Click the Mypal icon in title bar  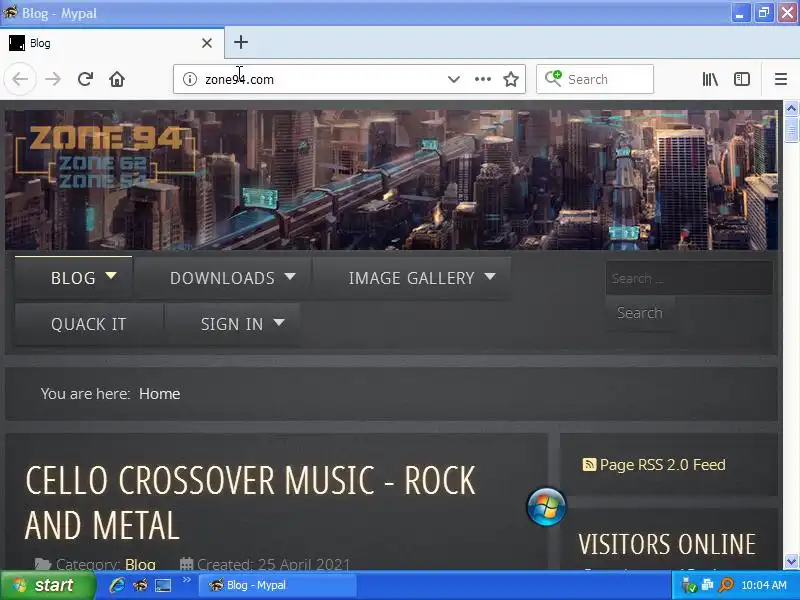(10, 12)
